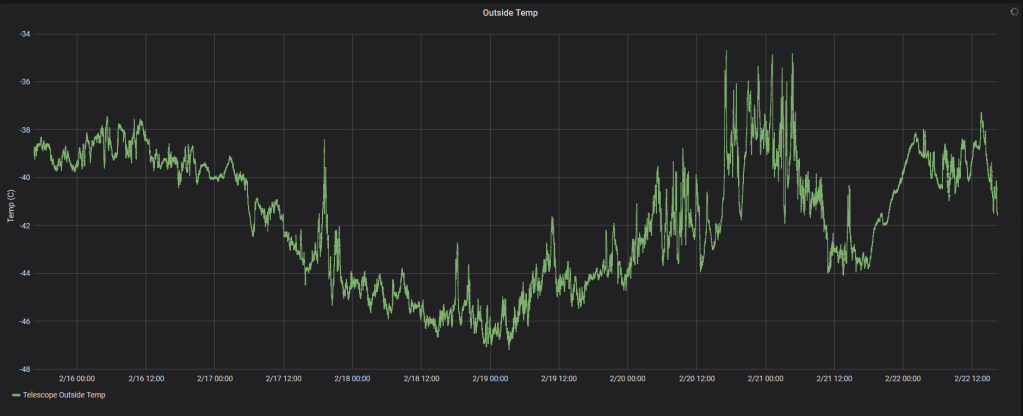The width and height of the screenshot is (1023, 416).
Task: Click the 2/20 12:00 x-axis label
Action: coord(697,379)
